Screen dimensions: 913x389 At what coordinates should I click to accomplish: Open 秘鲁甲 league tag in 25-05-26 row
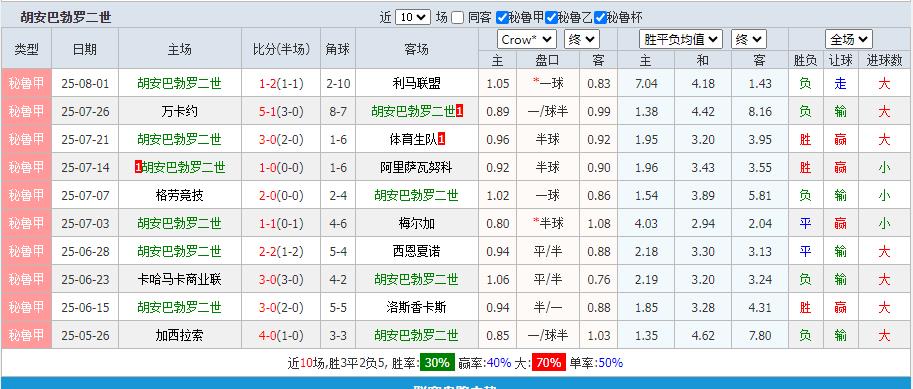pyautogui.click(x=27, y=335)
